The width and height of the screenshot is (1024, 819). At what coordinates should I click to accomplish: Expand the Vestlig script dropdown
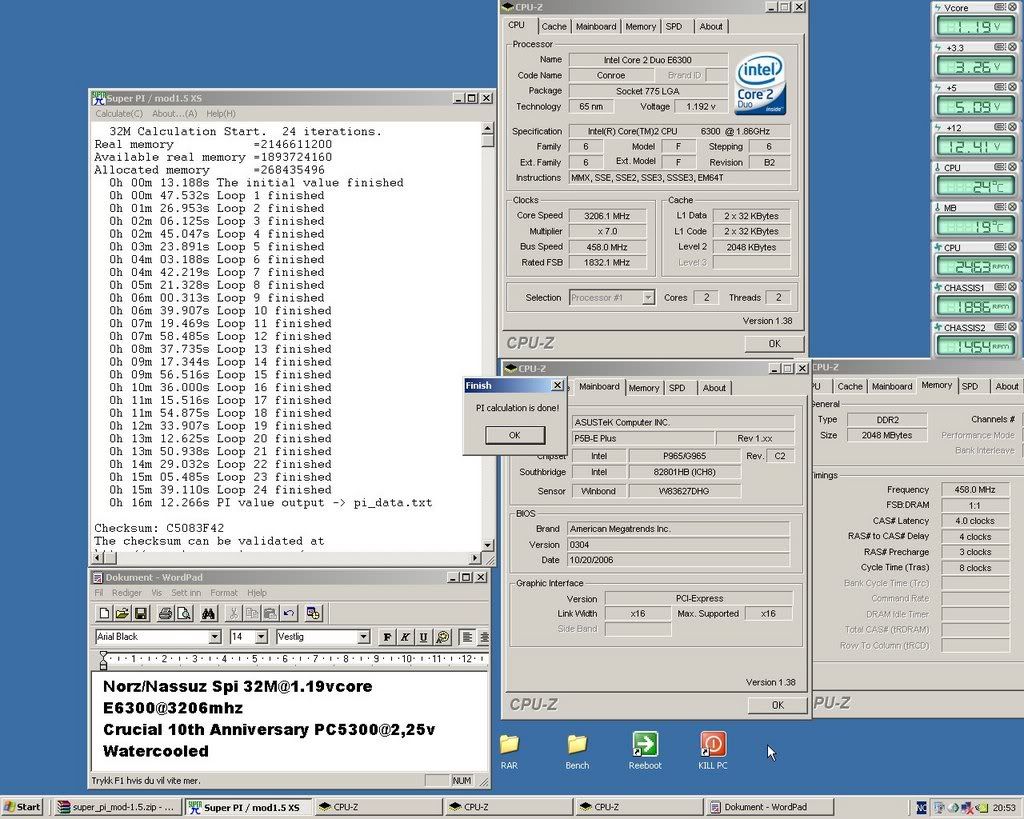click(364, 637)
